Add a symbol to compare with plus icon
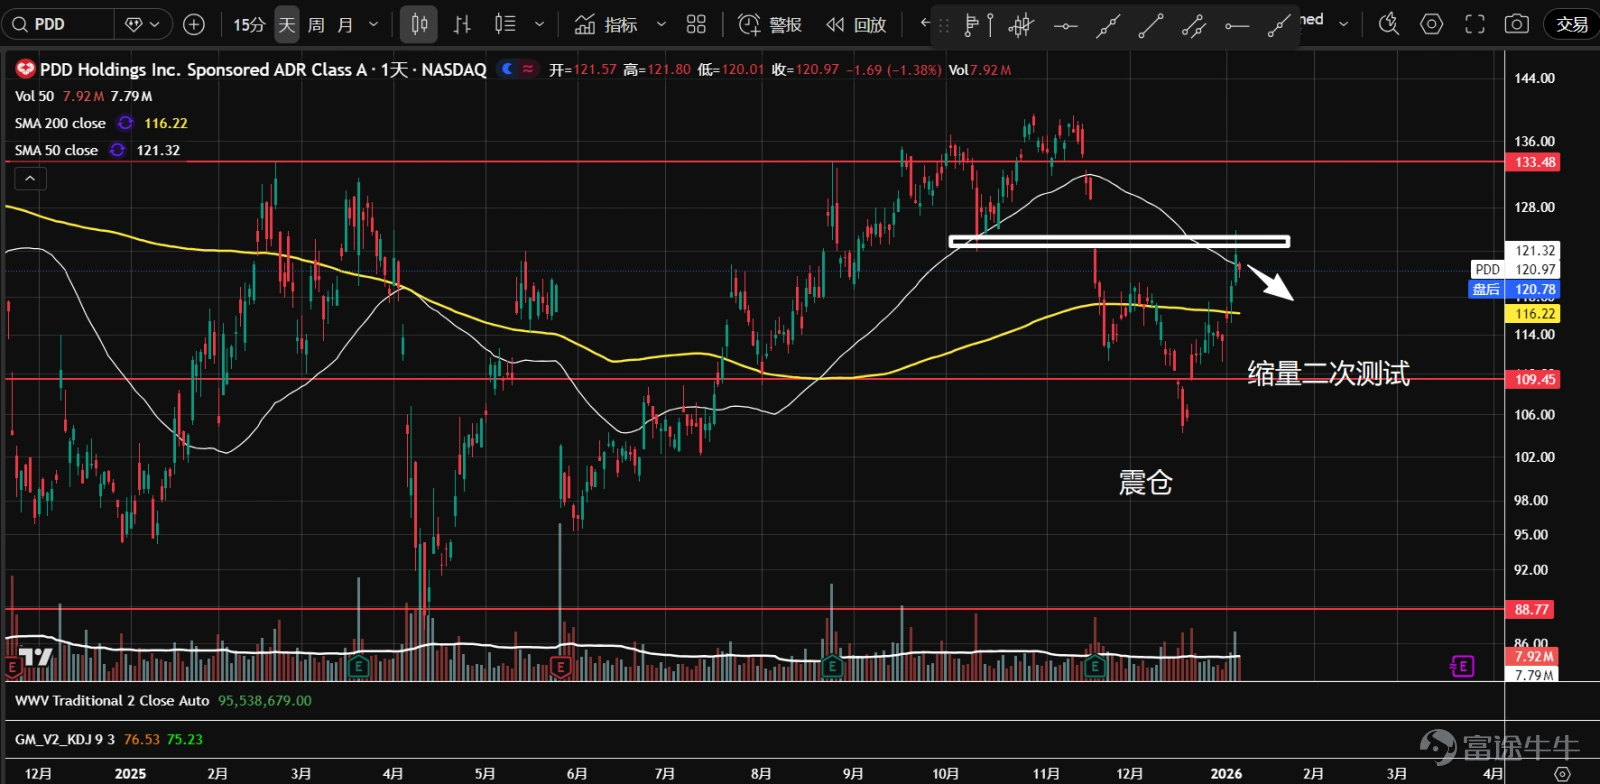1600x784 pixels. tap(195, 24)
